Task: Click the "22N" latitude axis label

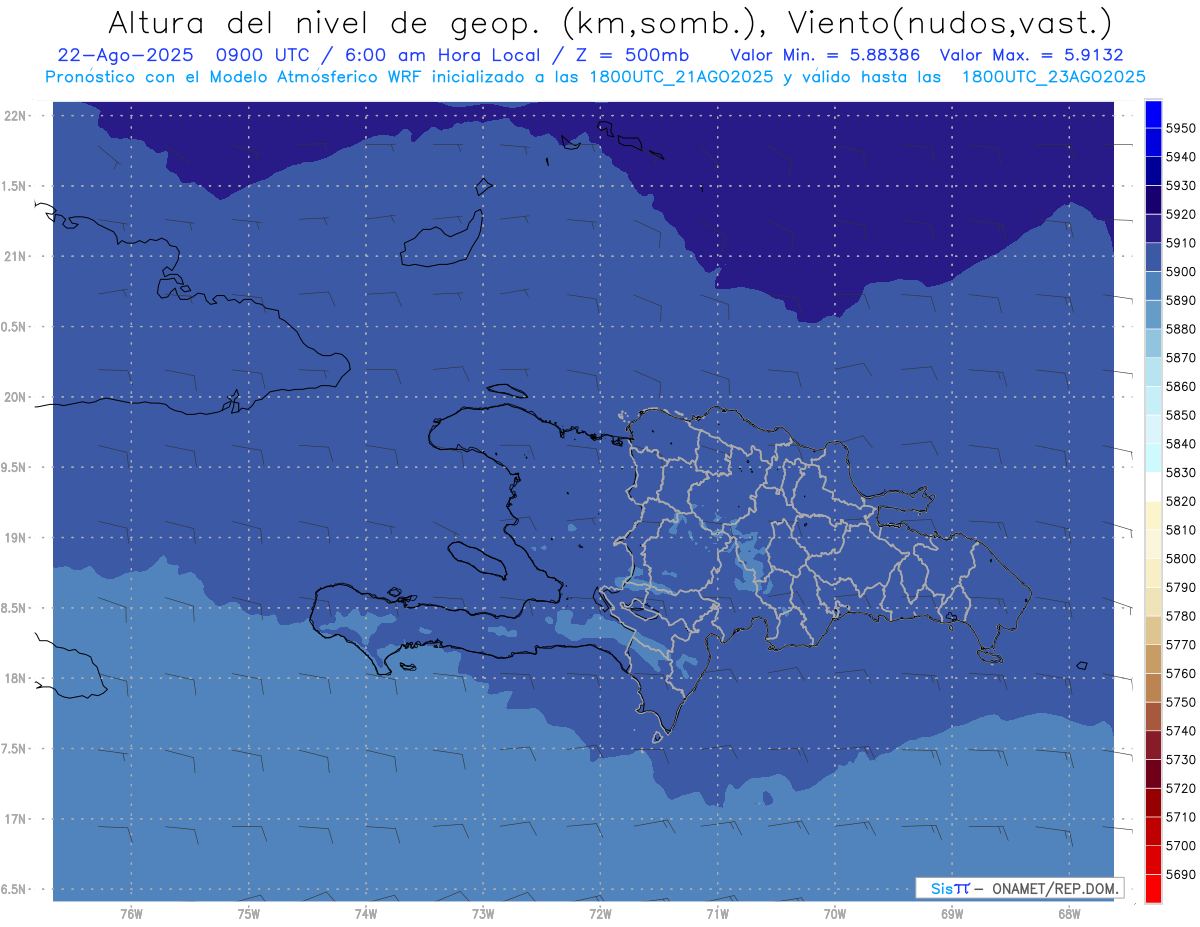Action: [x=14, y=116]
